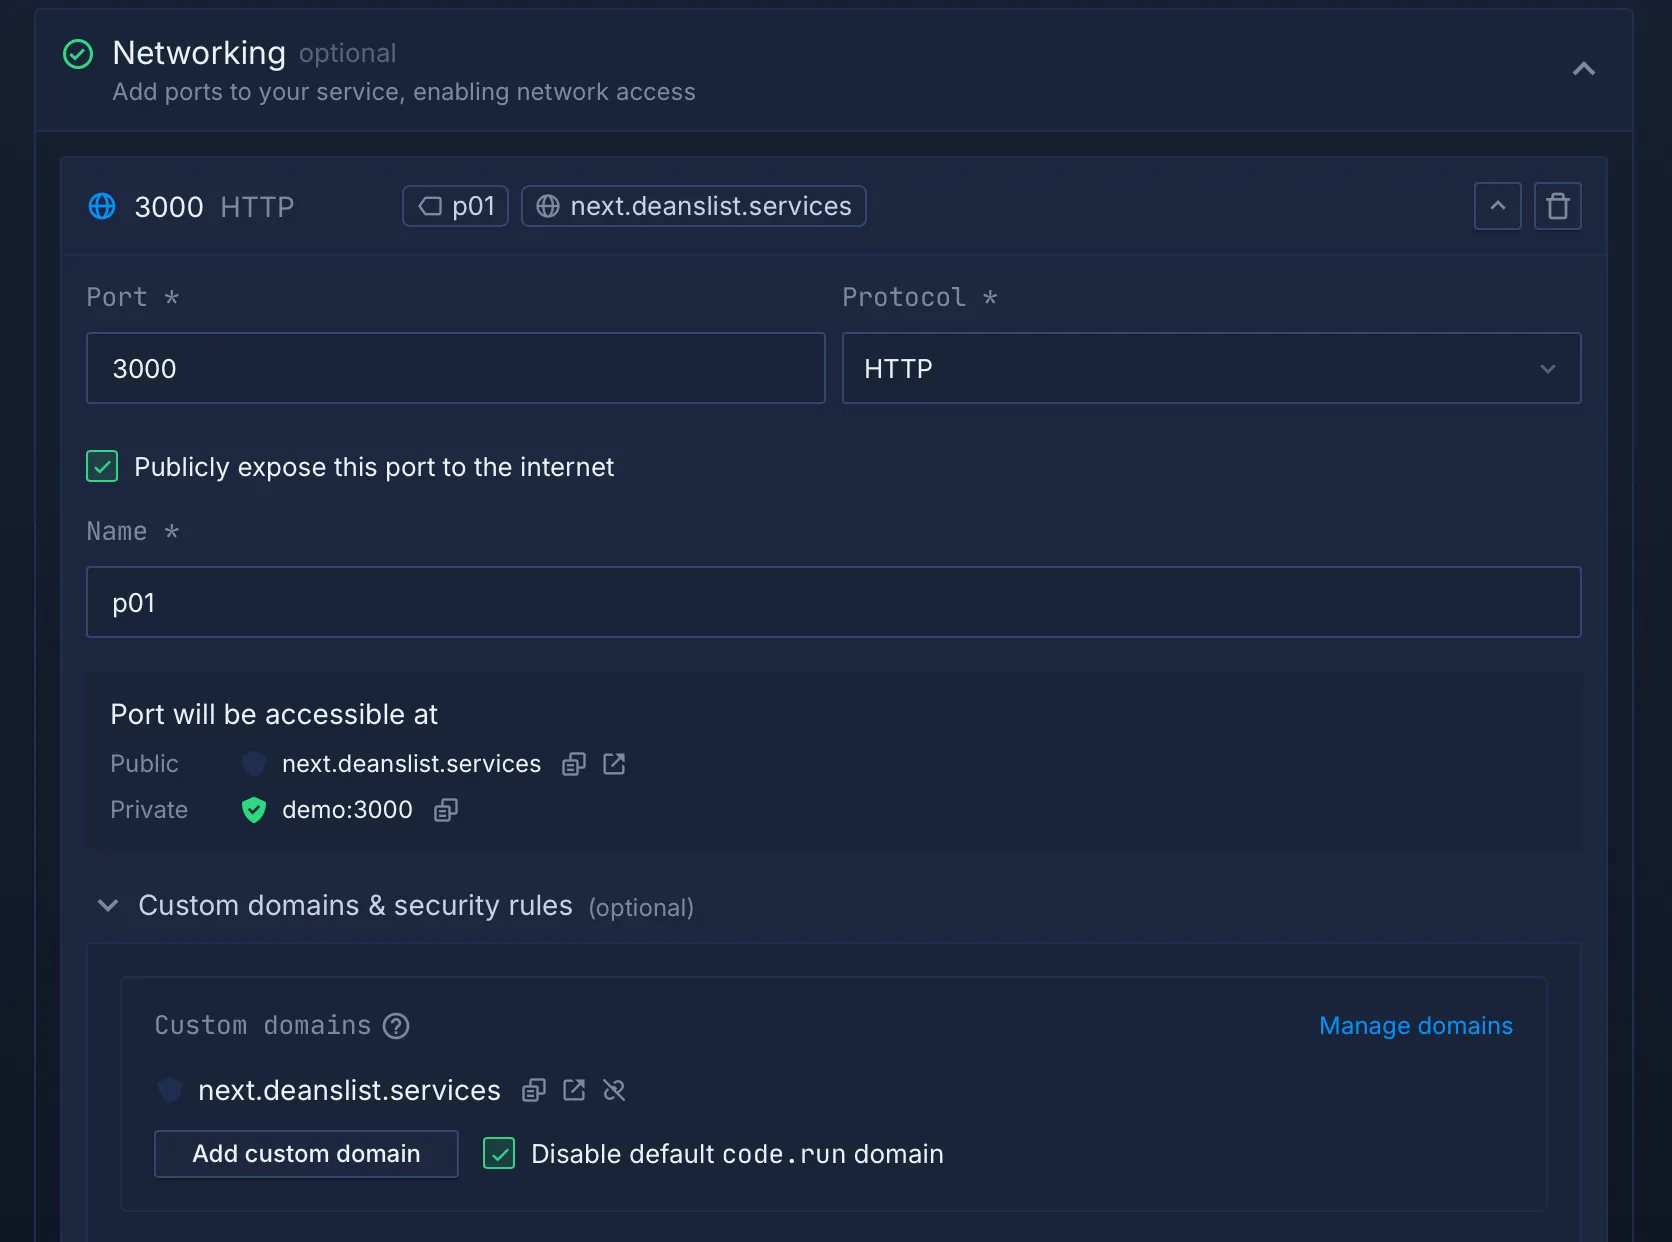Open the Manage domains link

(x=1415, y=1026)
